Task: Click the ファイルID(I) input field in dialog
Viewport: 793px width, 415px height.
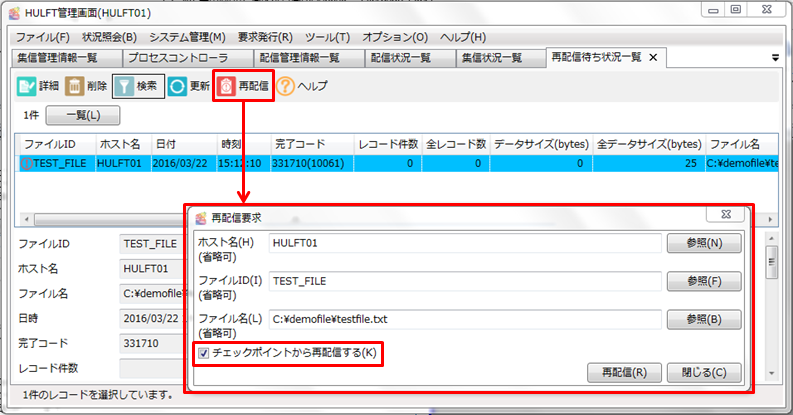Action: click(x=465, y=281)
